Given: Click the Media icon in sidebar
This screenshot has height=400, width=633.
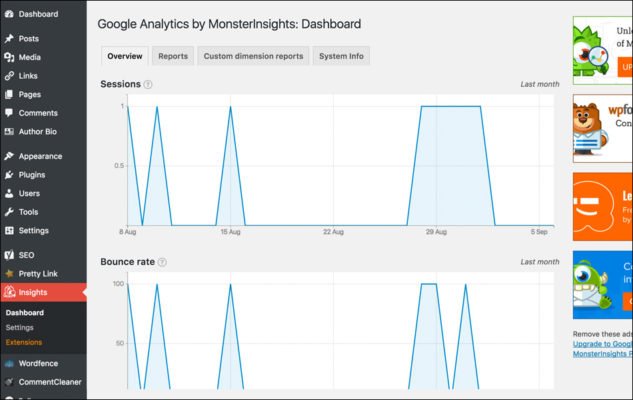Looking at the screenshot, I should [9, 58].
